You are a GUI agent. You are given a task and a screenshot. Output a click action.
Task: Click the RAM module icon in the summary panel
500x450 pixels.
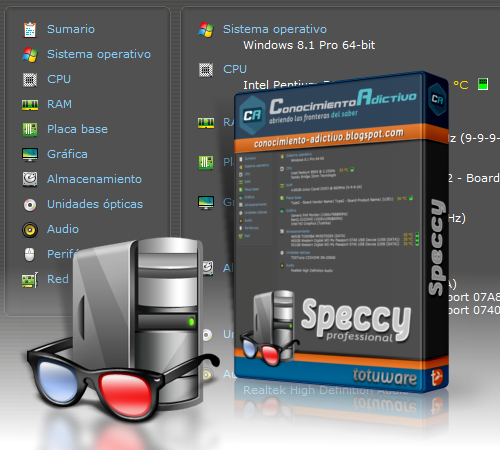[x=206, y=123]
